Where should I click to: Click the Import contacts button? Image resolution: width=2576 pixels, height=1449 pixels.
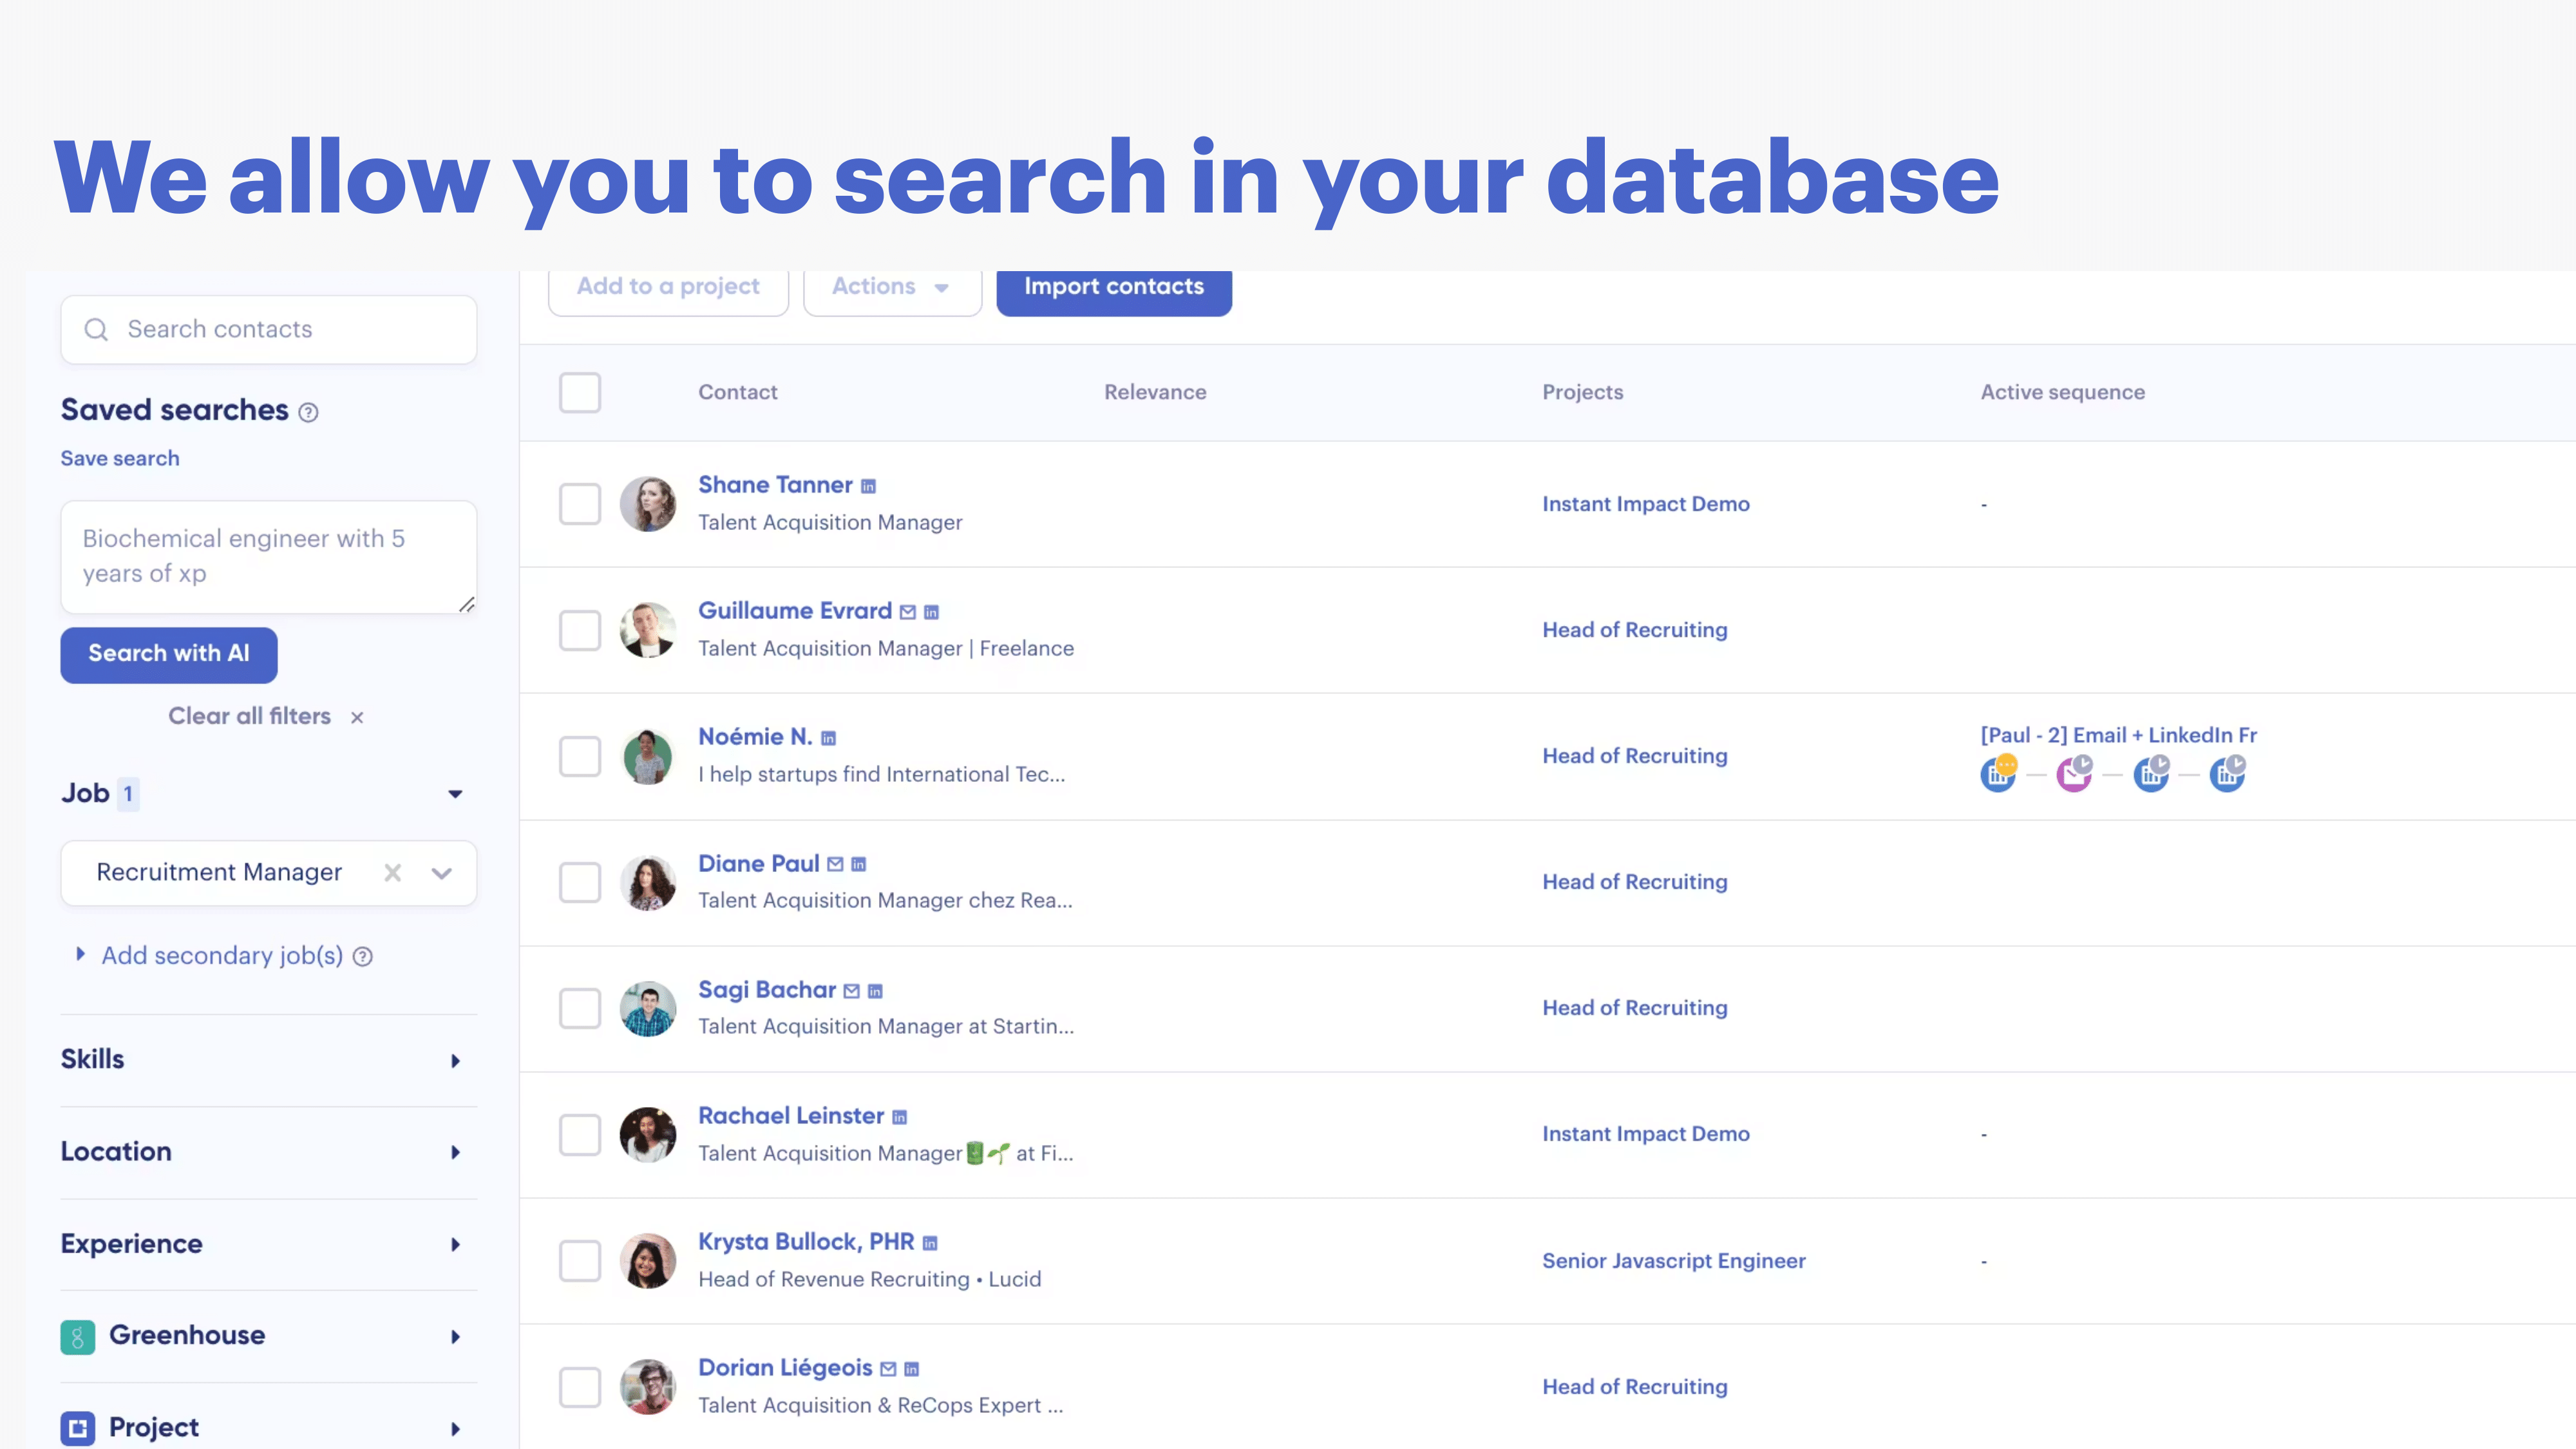click(x=1114, y=287)
